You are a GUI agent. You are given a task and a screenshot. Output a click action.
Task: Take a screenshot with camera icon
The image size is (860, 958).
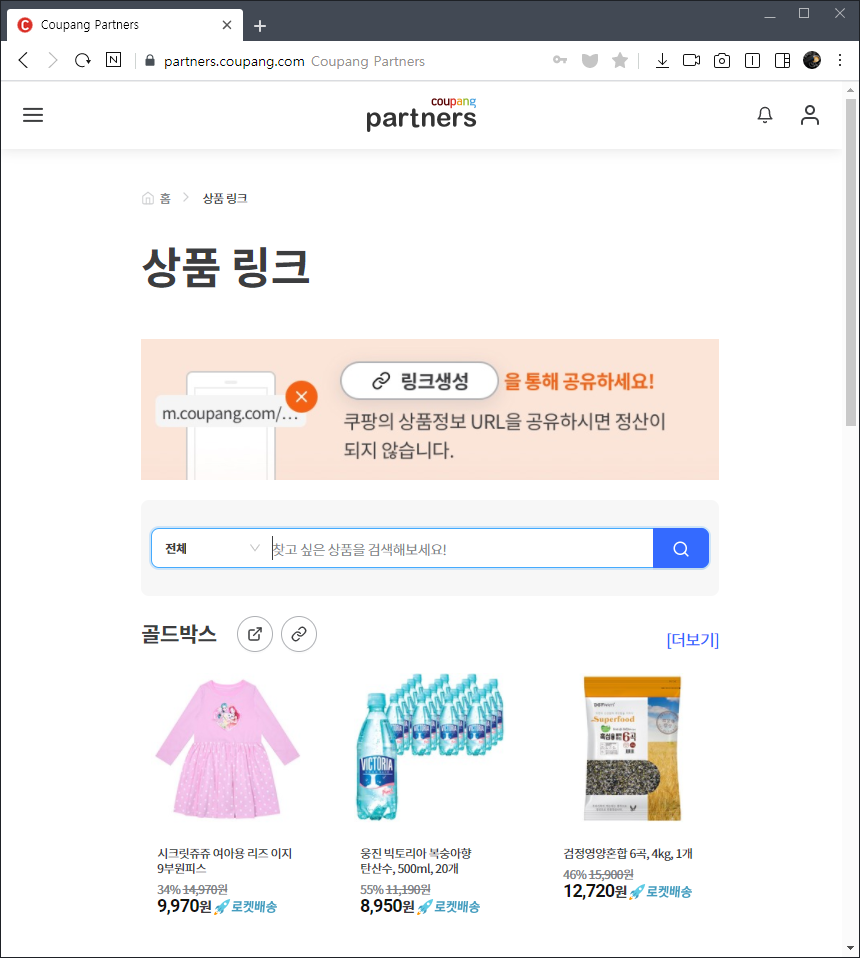click(x=722, y=60)
